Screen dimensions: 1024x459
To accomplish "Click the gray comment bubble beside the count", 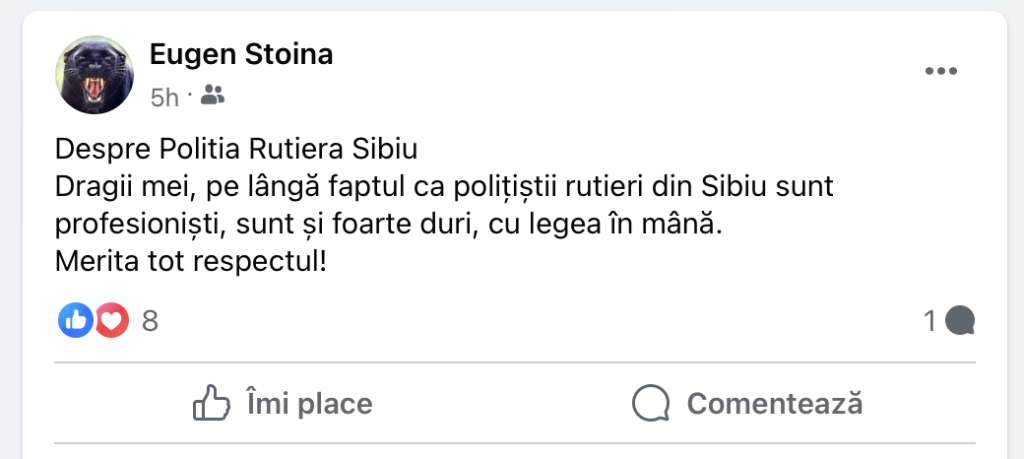I will [960, 321].
